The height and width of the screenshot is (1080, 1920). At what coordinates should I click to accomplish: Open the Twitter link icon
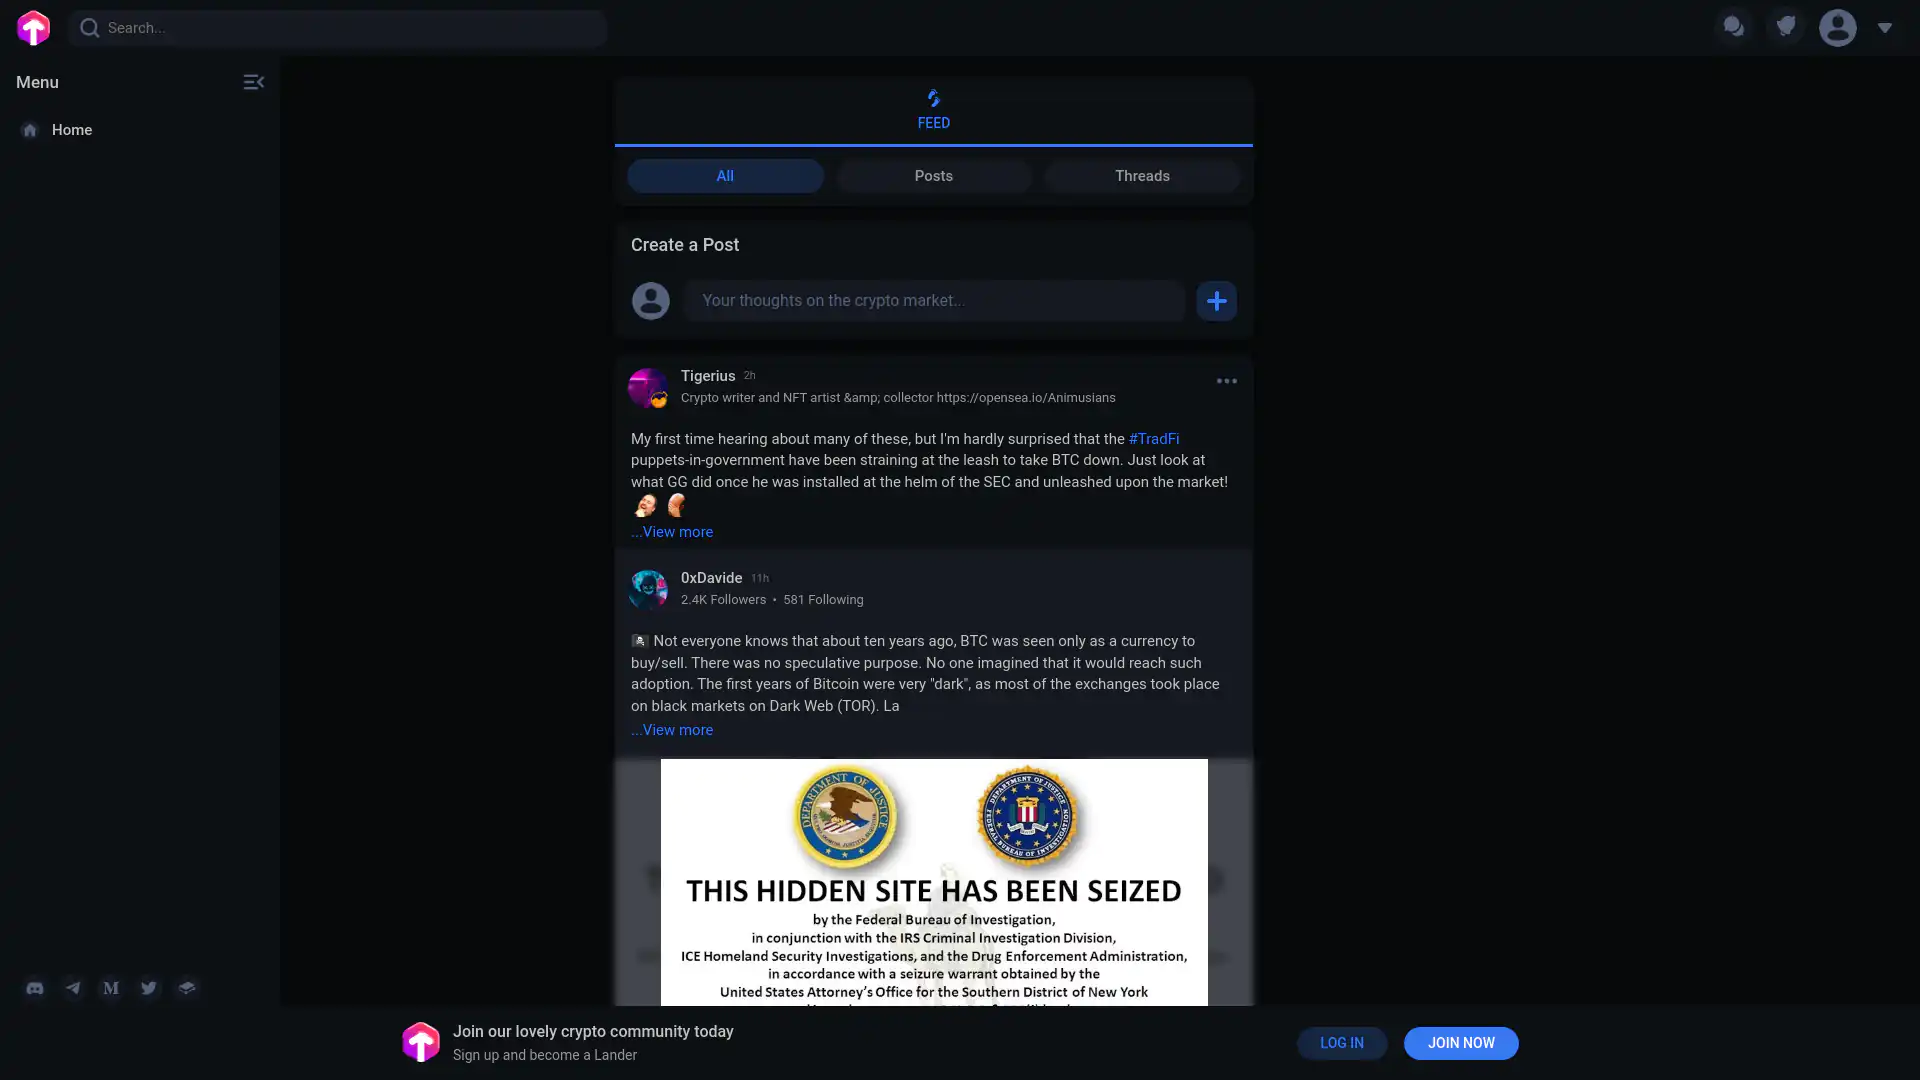(x=149, y=988)
